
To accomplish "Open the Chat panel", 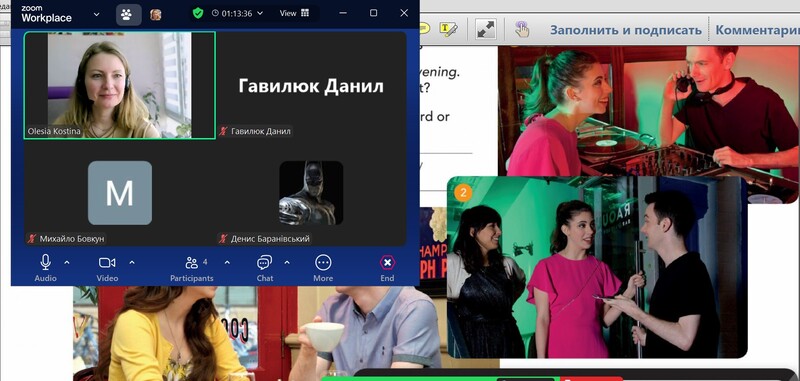I will click(x=264, y=268).
